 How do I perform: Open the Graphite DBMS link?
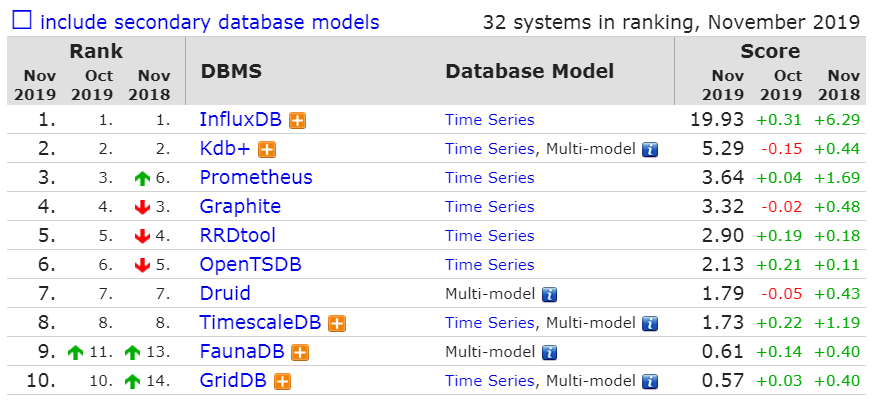(240, 206)
